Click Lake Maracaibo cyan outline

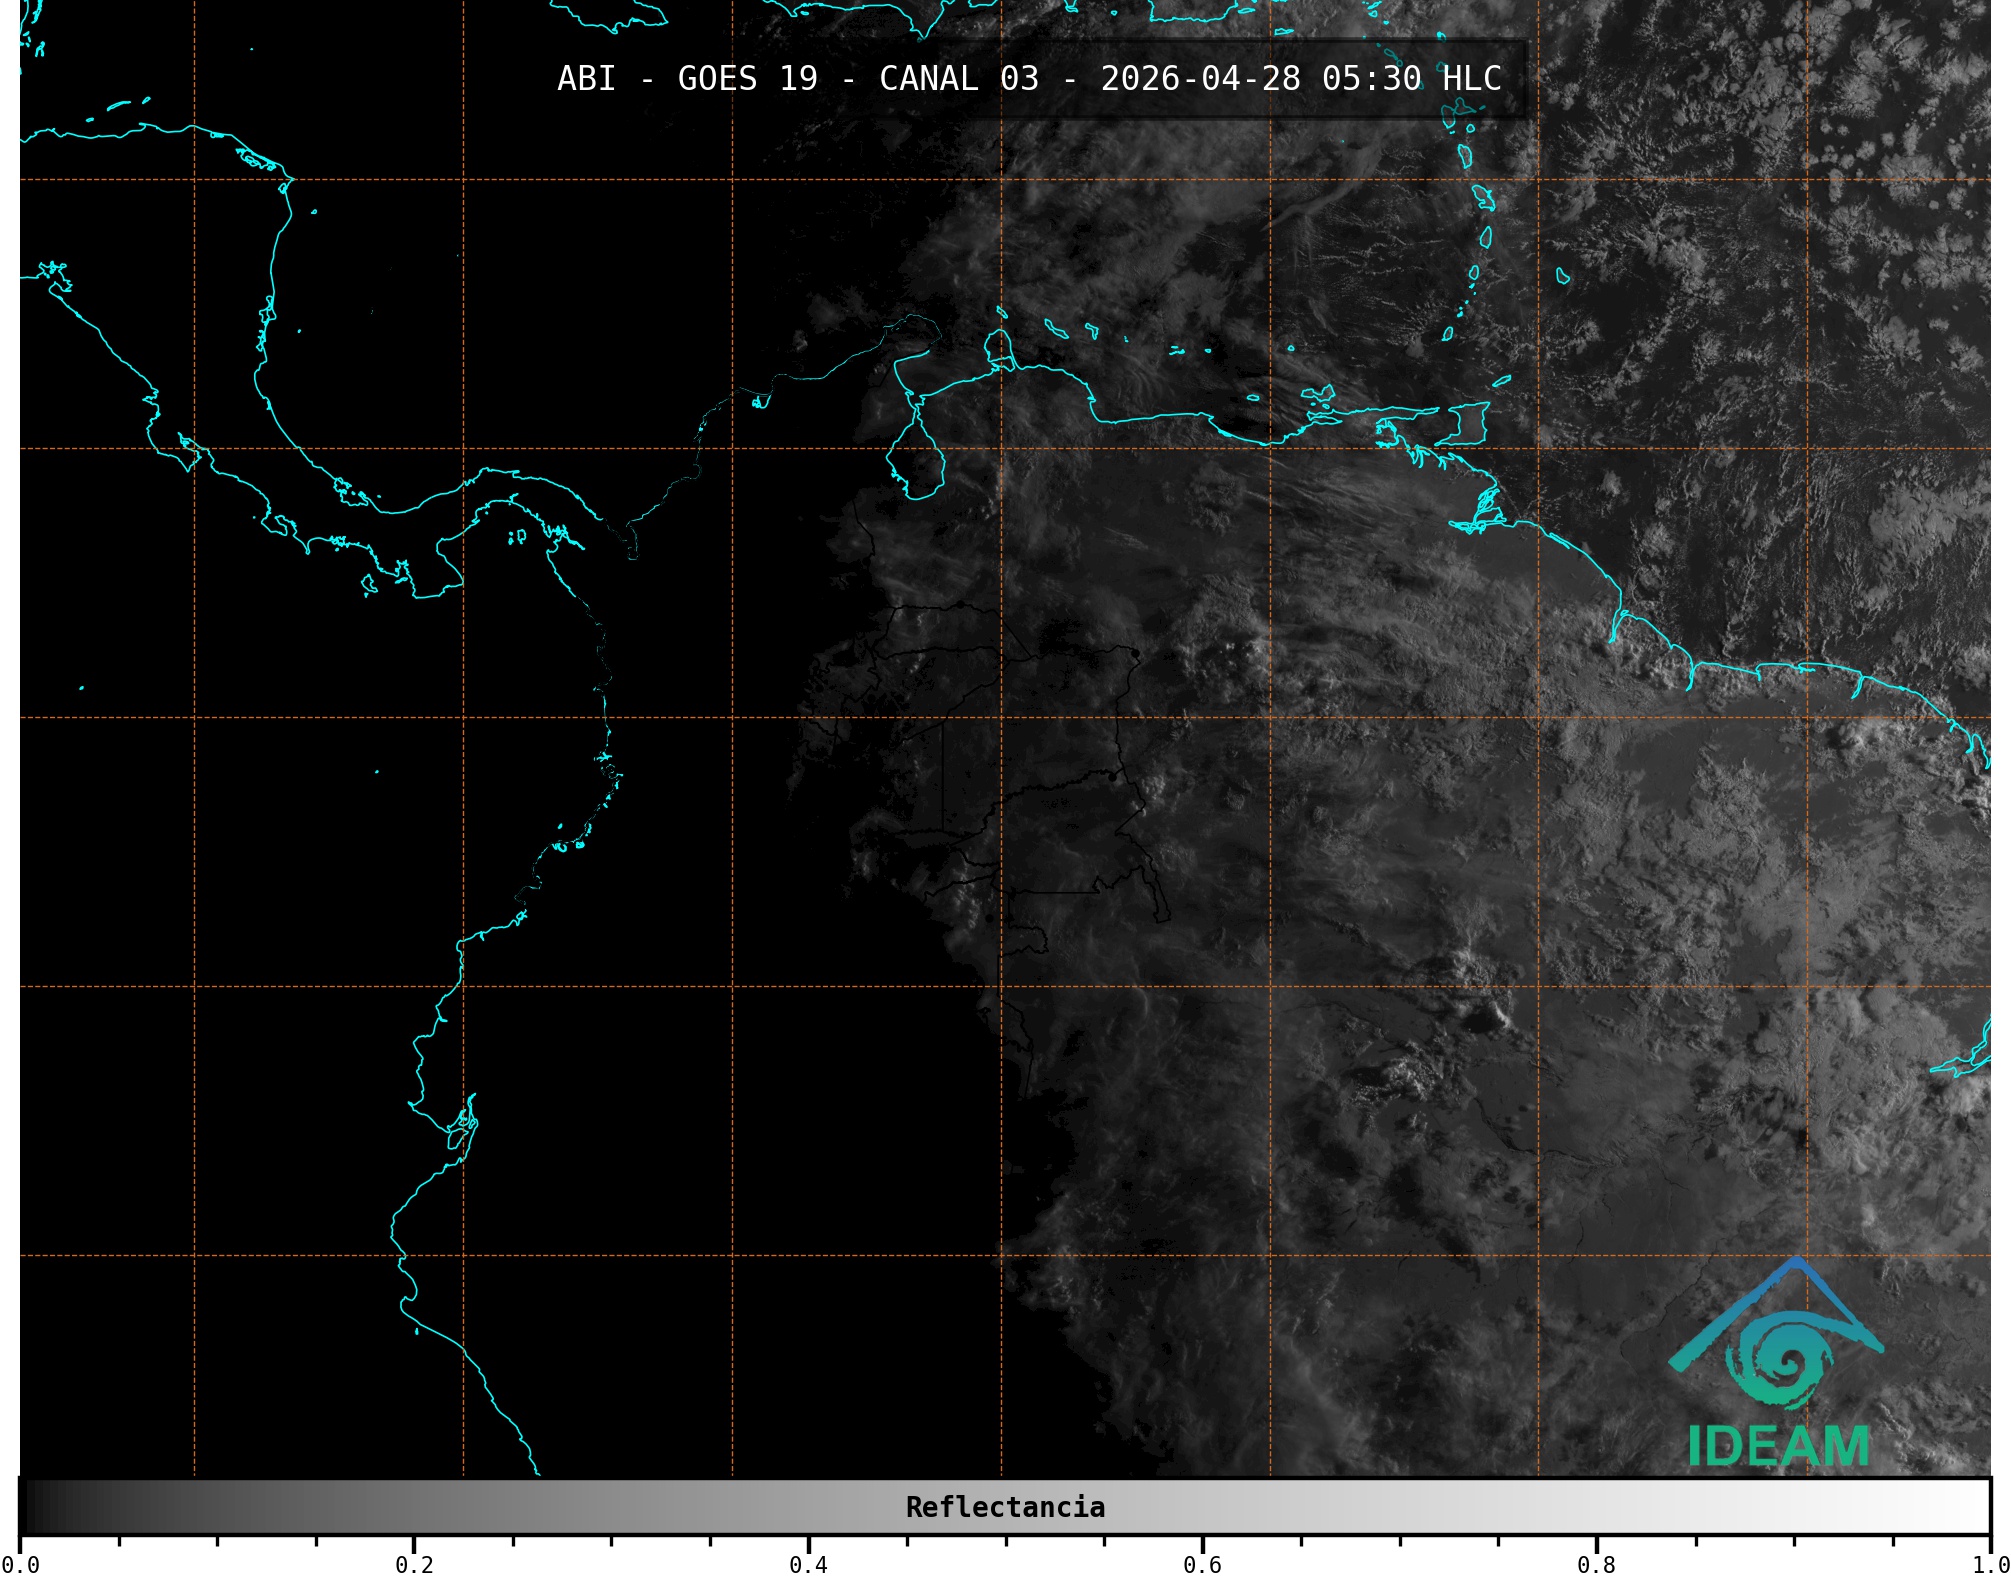tap(917, 460)
